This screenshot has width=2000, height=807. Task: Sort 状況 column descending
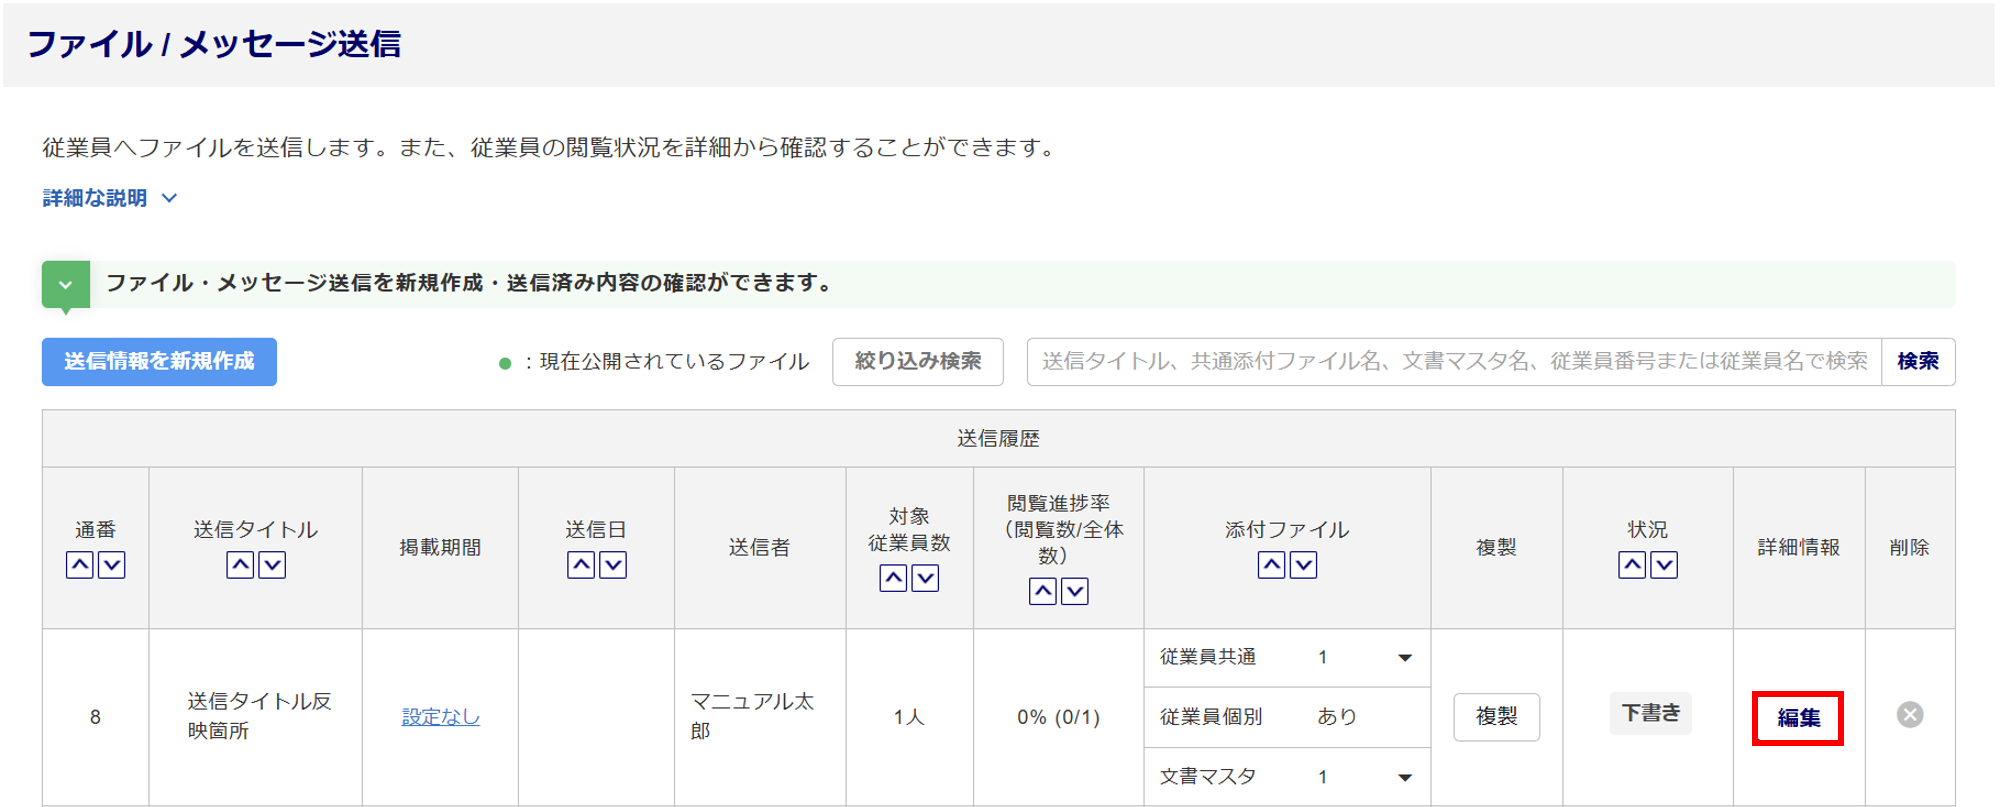1664,565
